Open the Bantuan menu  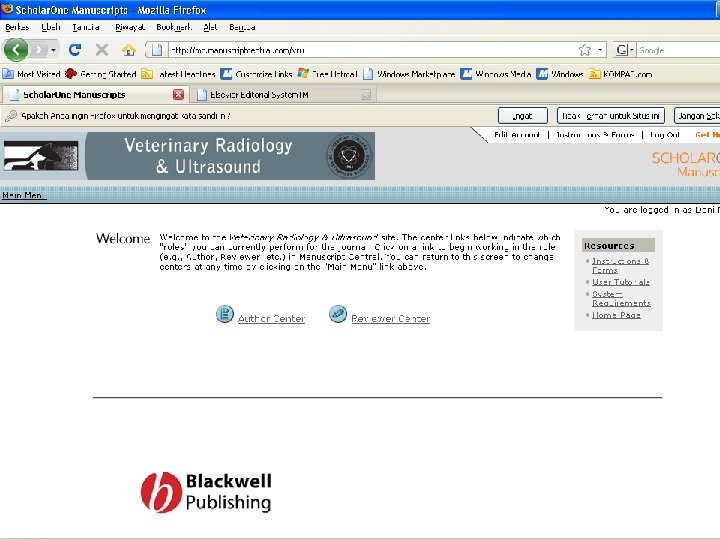(x=242, y=27)
